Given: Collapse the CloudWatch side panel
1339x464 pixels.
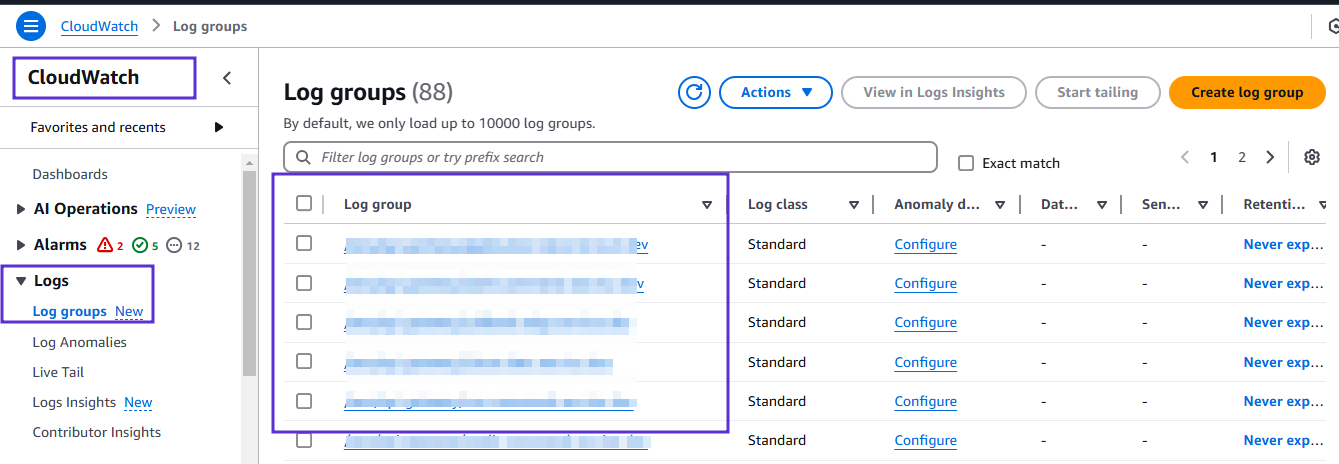Looking at the screenshot, I should coord(227,78).
